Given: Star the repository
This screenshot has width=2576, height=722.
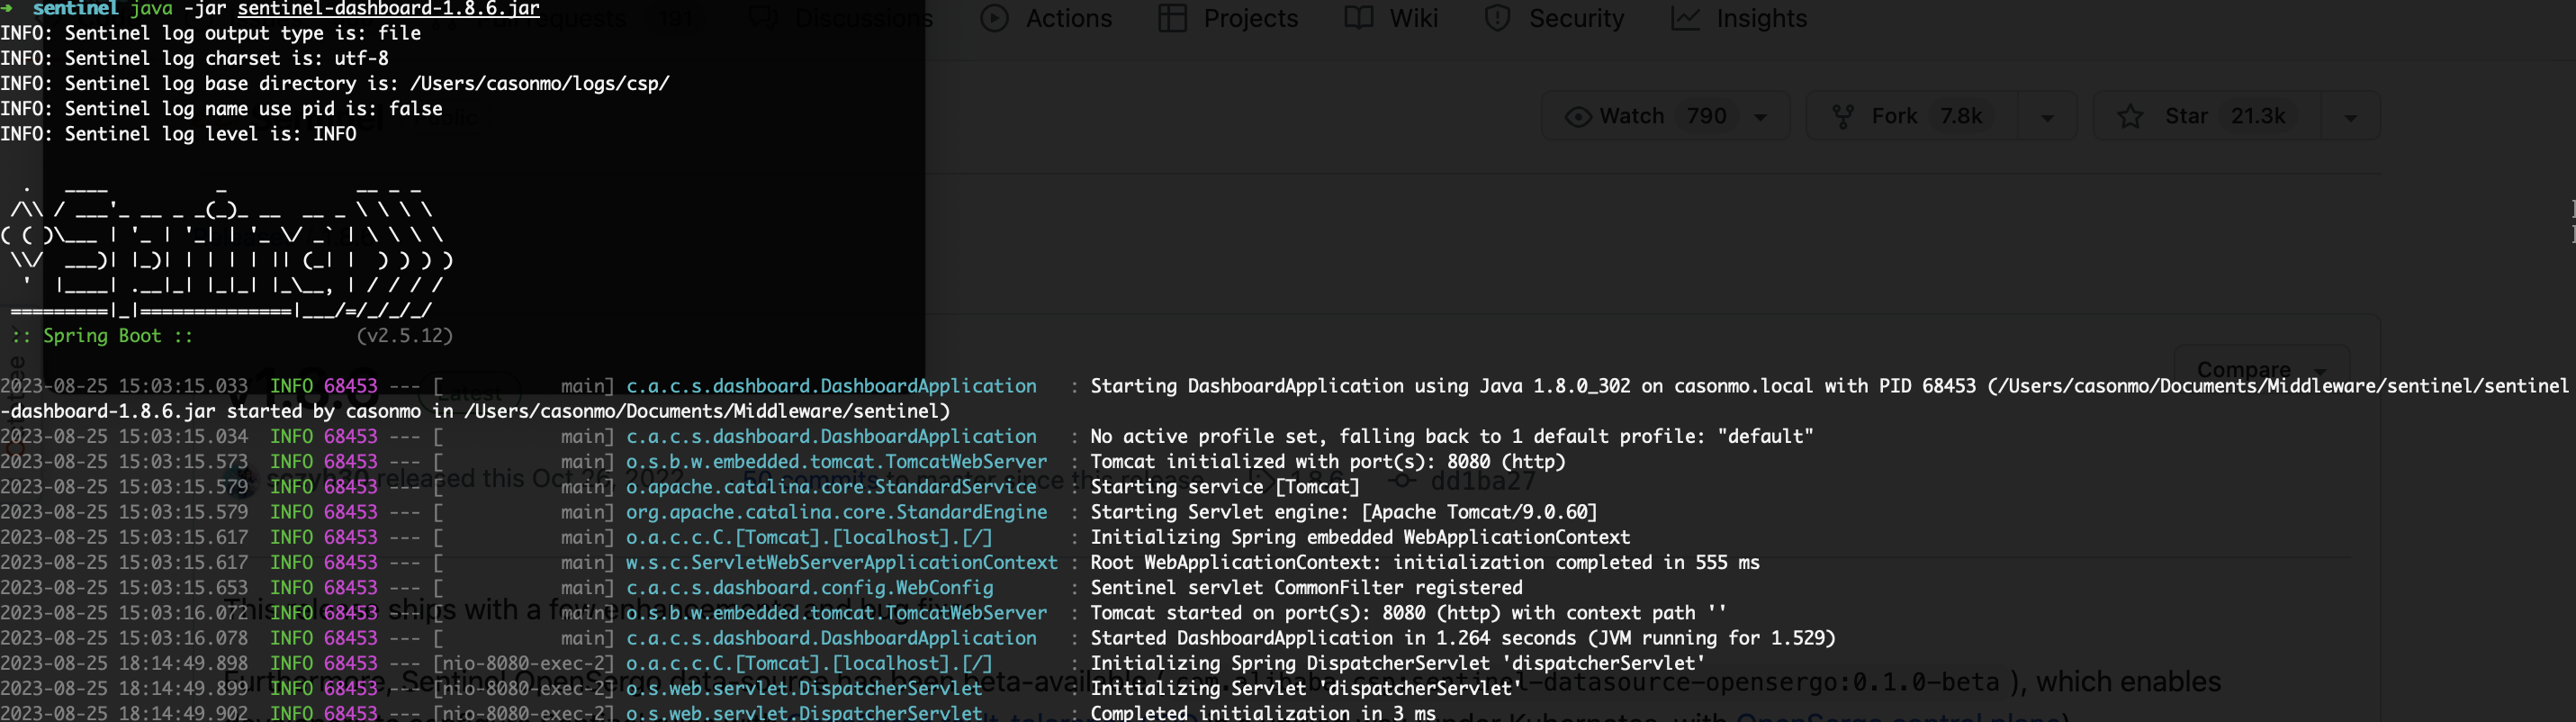Looking at the screenshot, I should pyautogui.click(x=2206, y=116).
